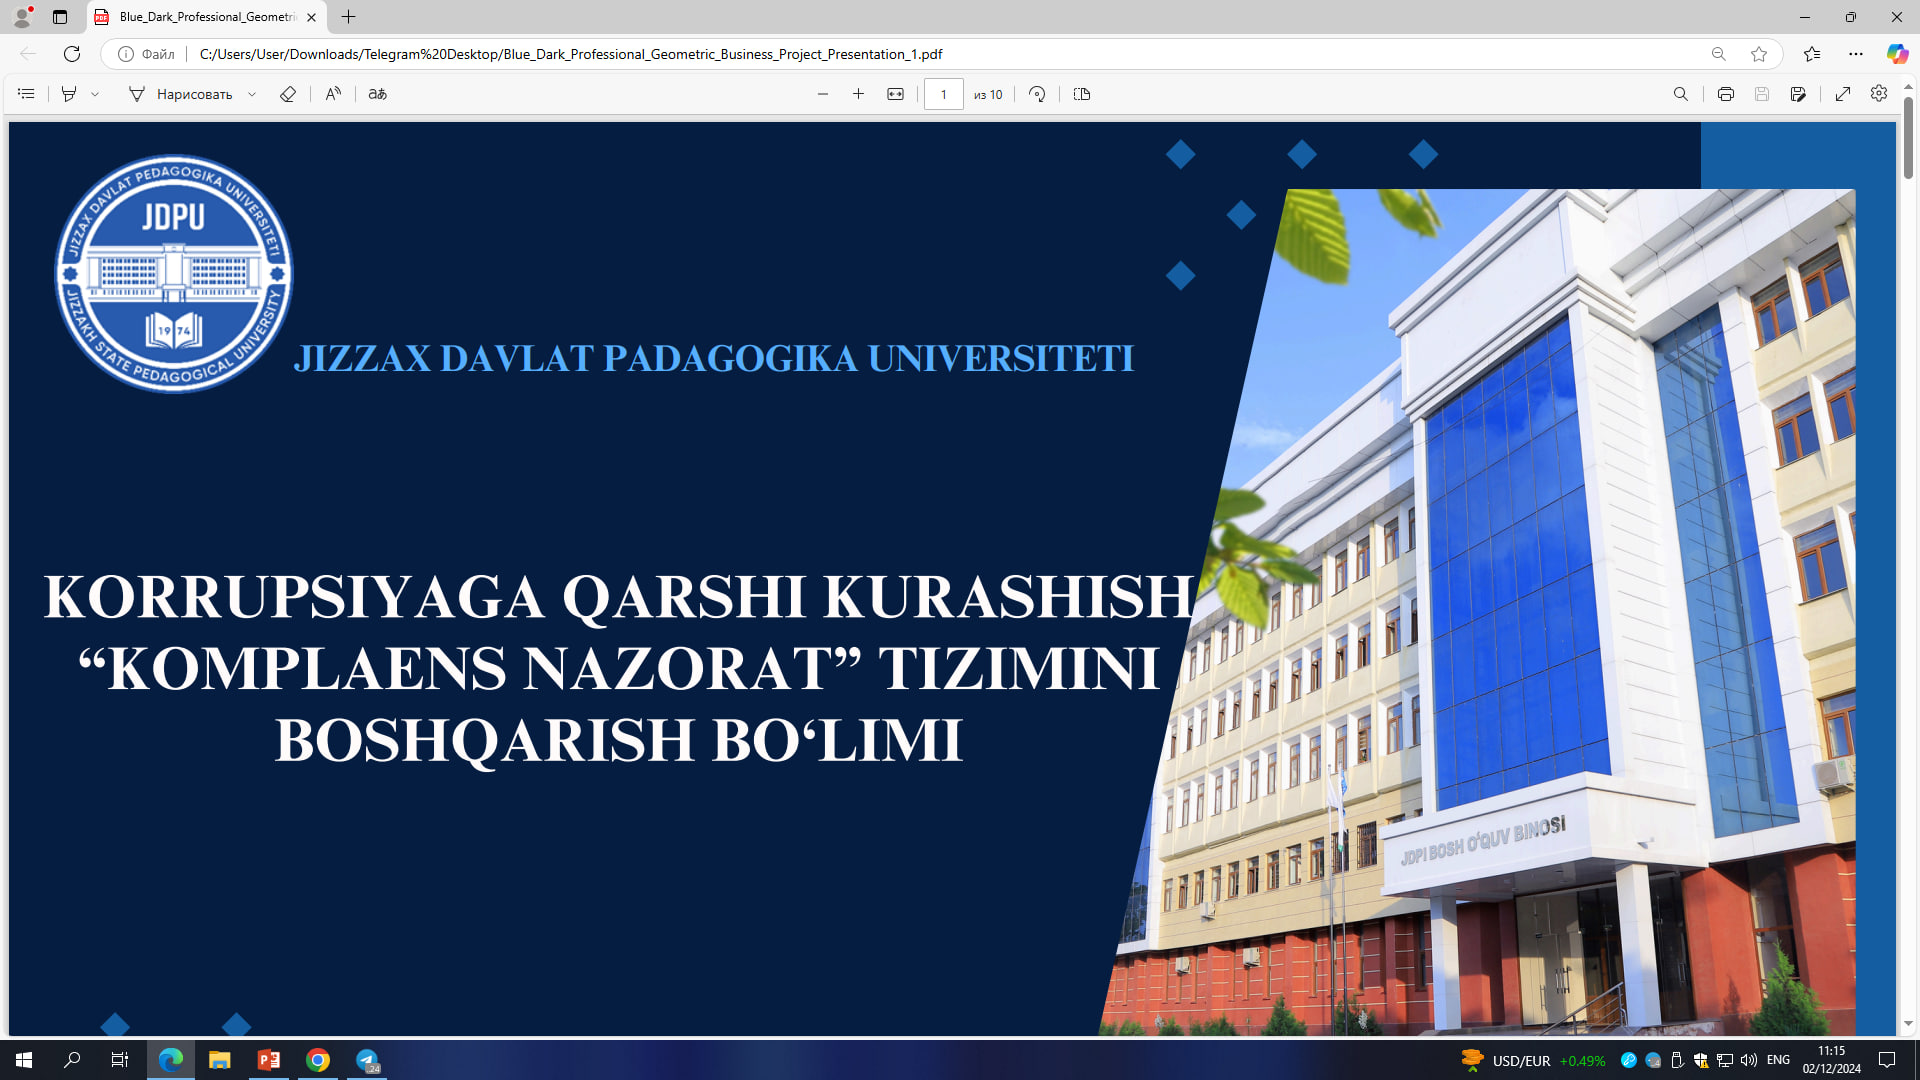Expand the highlighter color options dropdown
Viewport: 1920px width, 1080px height.
[95, 94]
